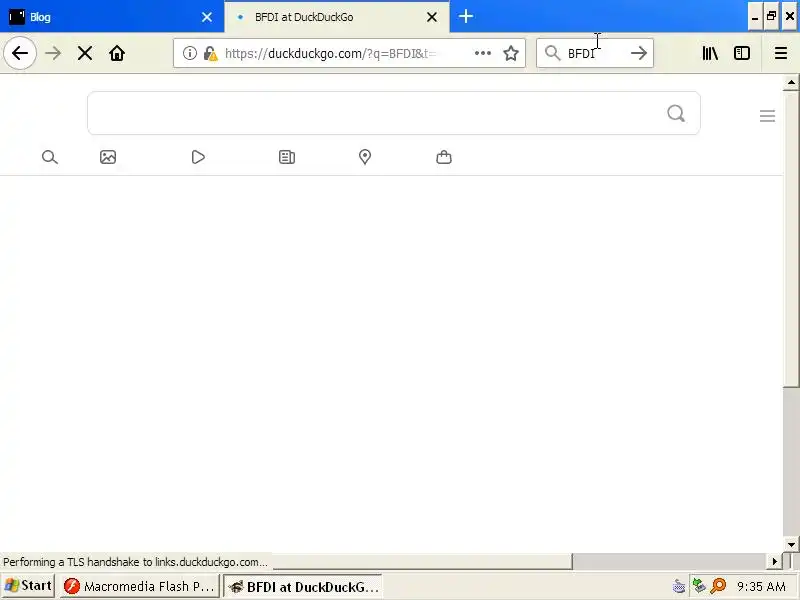Click the vertical scrollbar down arrow
This screenshot has height=600, width=800.
tap(791, 544)
